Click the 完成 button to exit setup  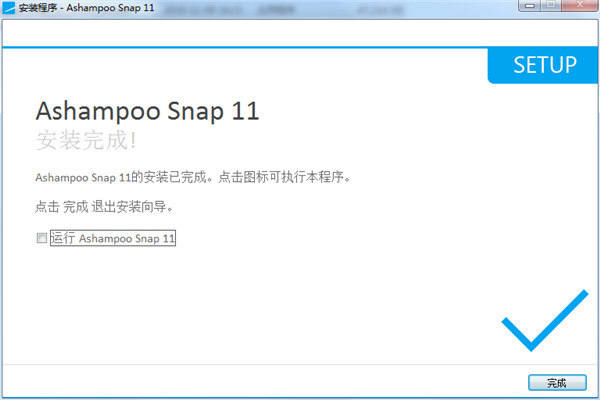click(x=557, y=382)
